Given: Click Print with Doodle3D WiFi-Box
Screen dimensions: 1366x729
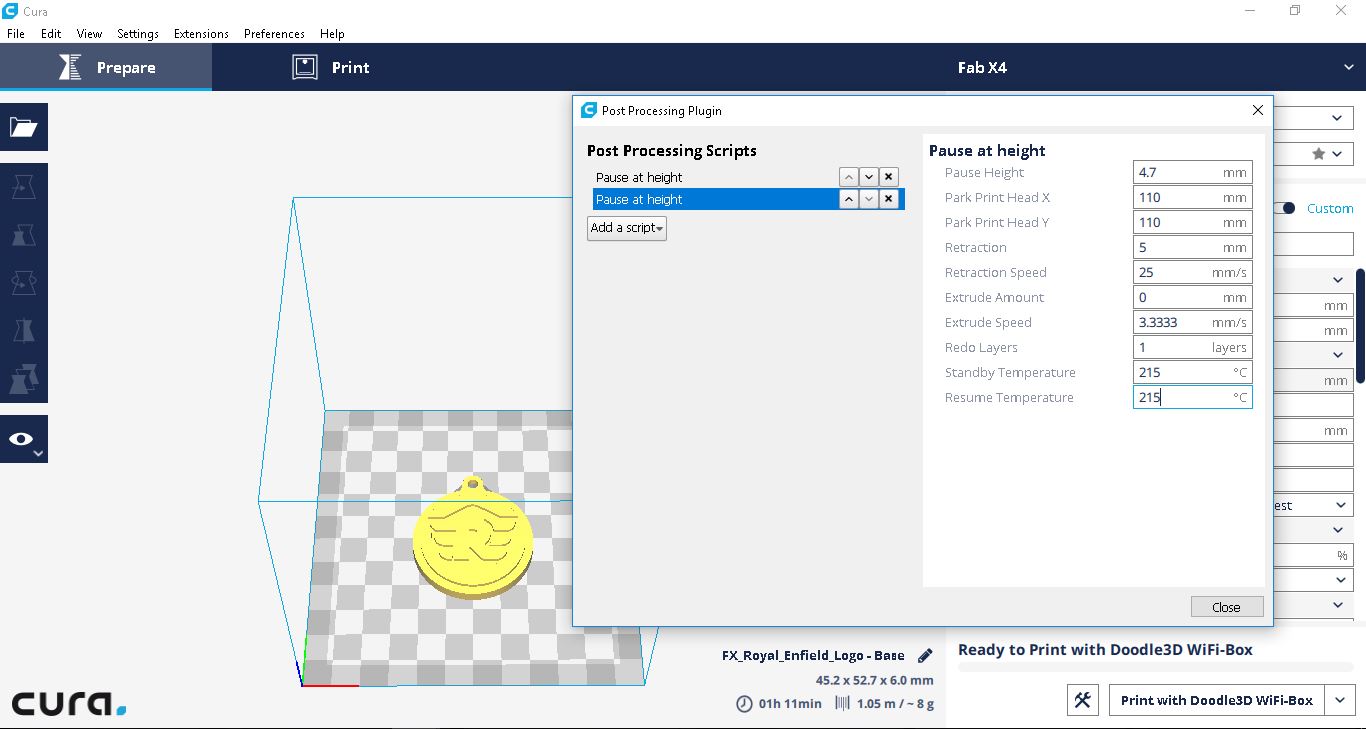Looking at the screenshot, I should [x=1217, y=700].
